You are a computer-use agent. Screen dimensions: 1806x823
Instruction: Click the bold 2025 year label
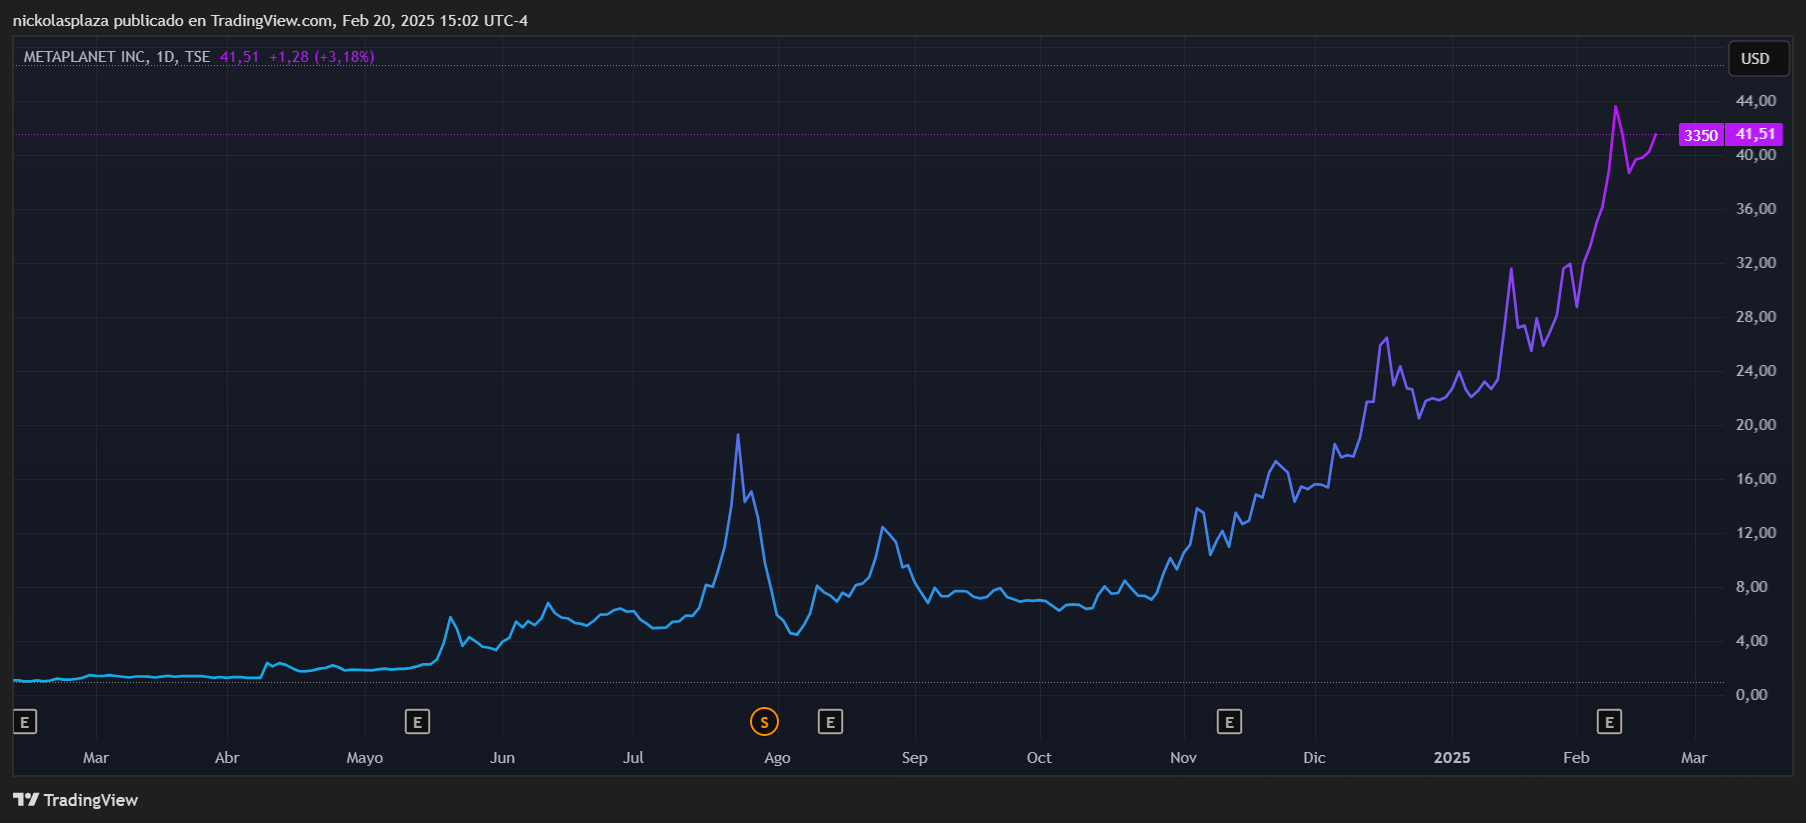(x=1452, y=758)
